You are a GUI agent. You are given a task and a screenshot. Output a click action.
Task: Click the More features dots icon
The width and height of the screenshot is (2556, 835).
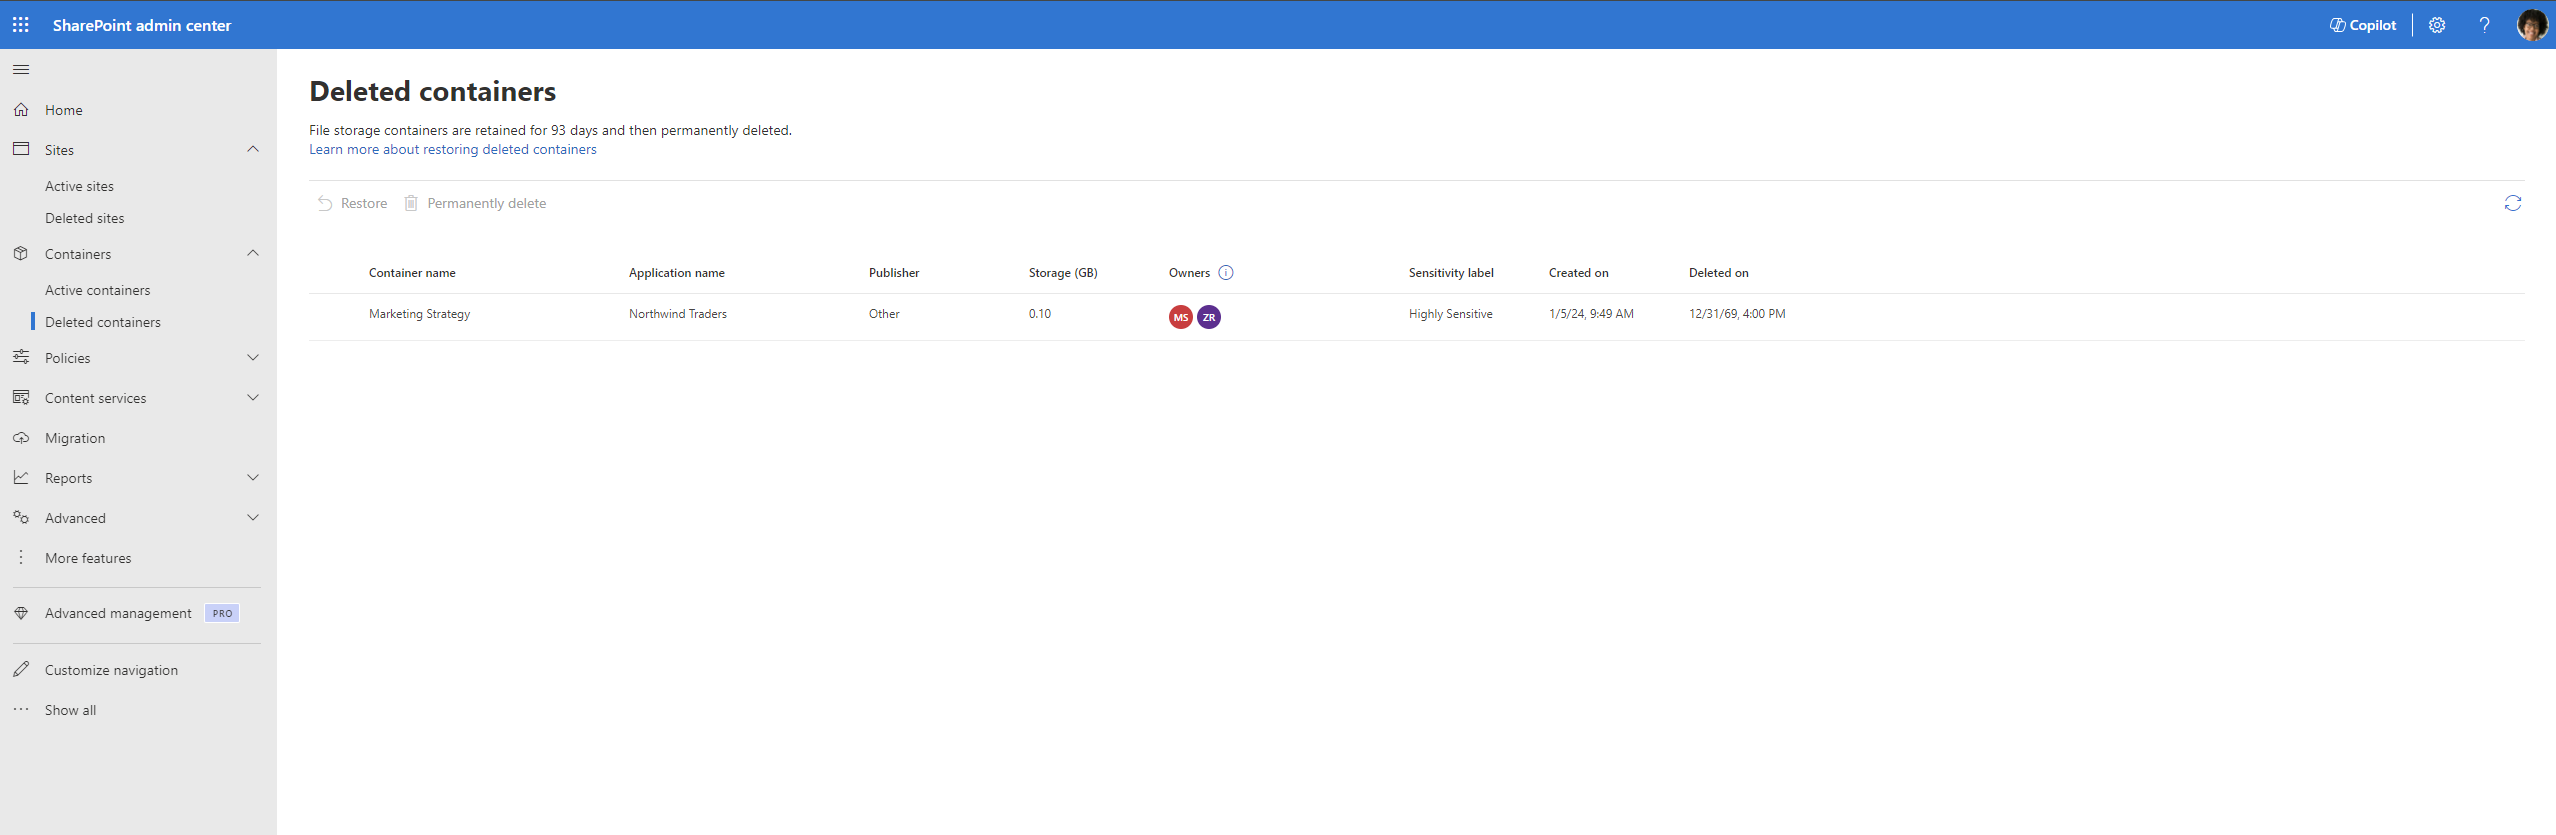21,557
